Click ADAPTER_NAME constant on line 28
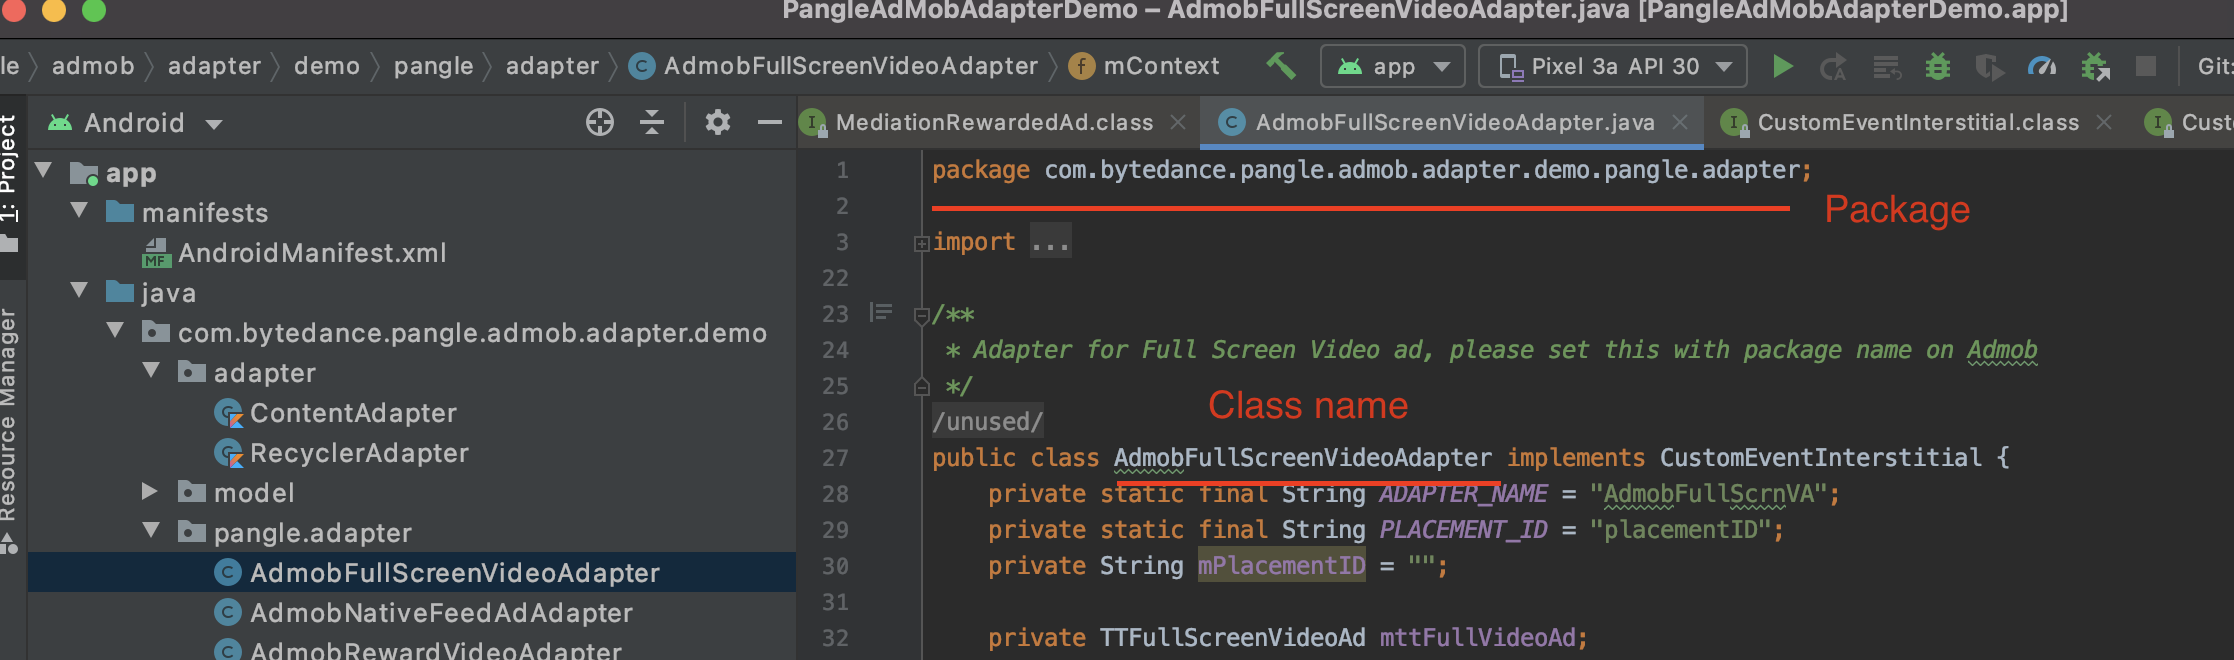 point(1464,494)
